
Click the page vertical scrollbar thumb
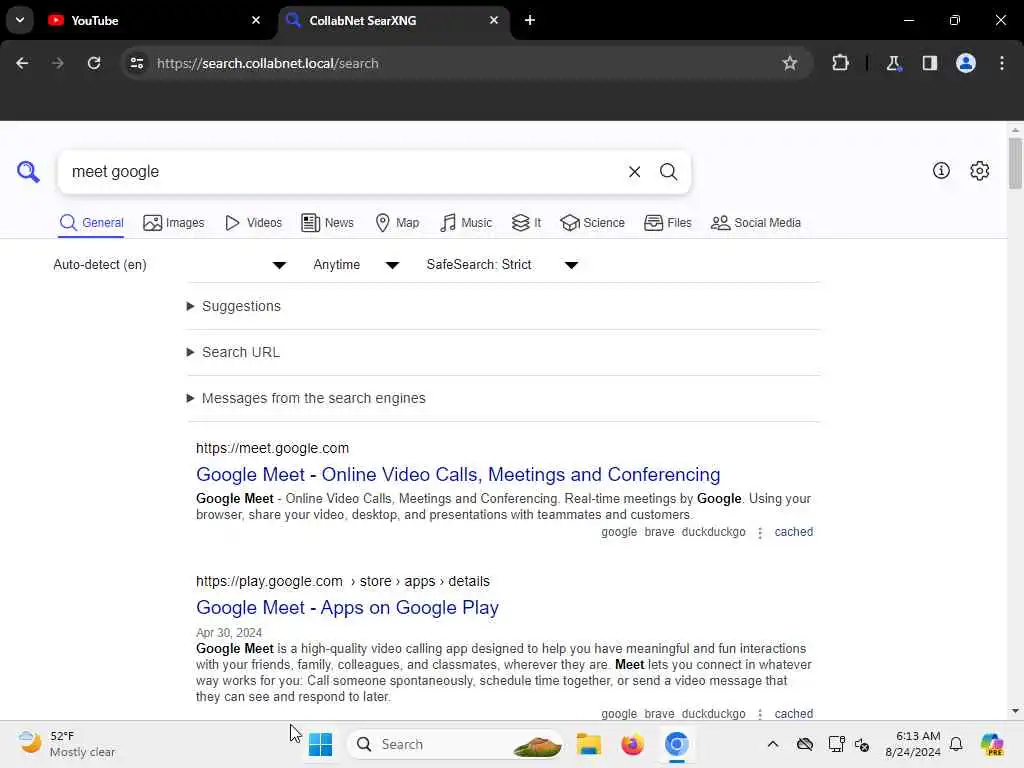click(x=1015, y=163)
